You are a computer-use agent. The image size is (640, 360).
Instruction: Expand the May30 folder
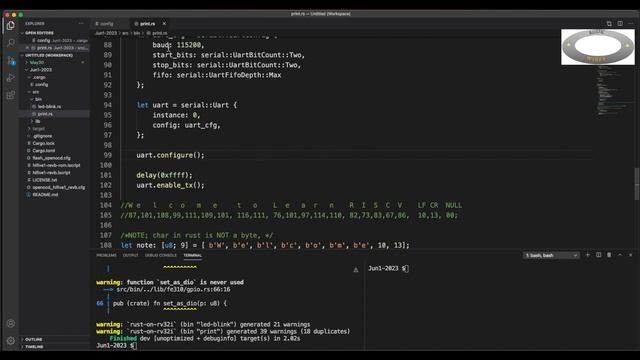pyautogui.click(x=37, y=62)
